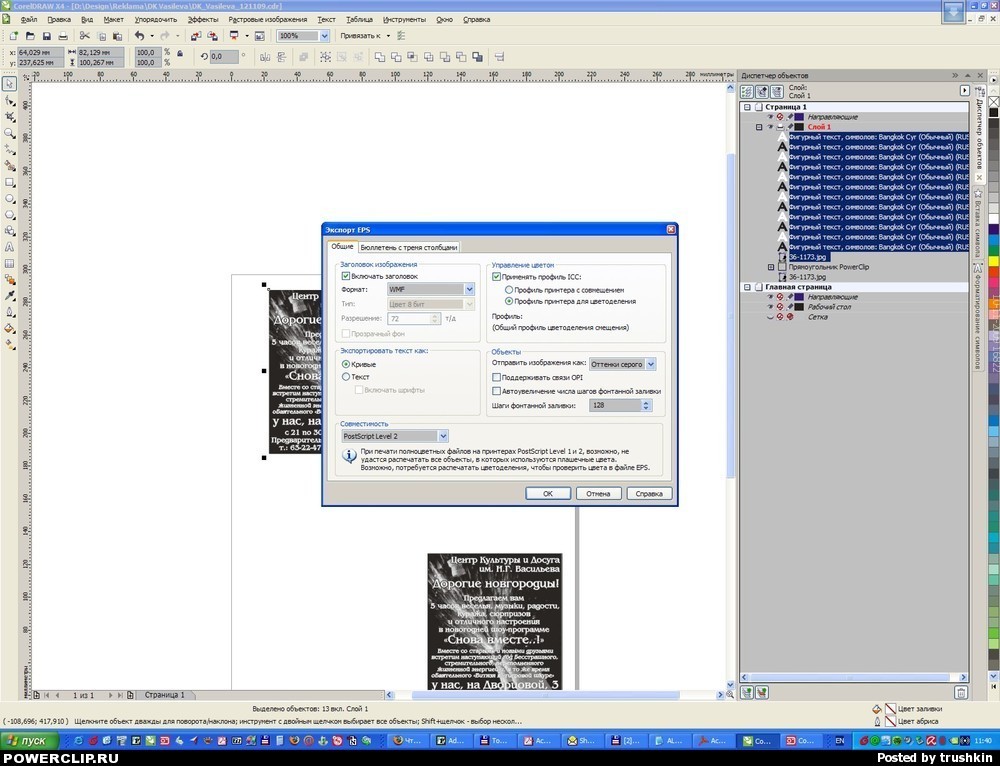Enable the 'Поддерживать связи OPI' checkbox
The height and width of the screenshot is (766, 1000).
coord(497,378)
